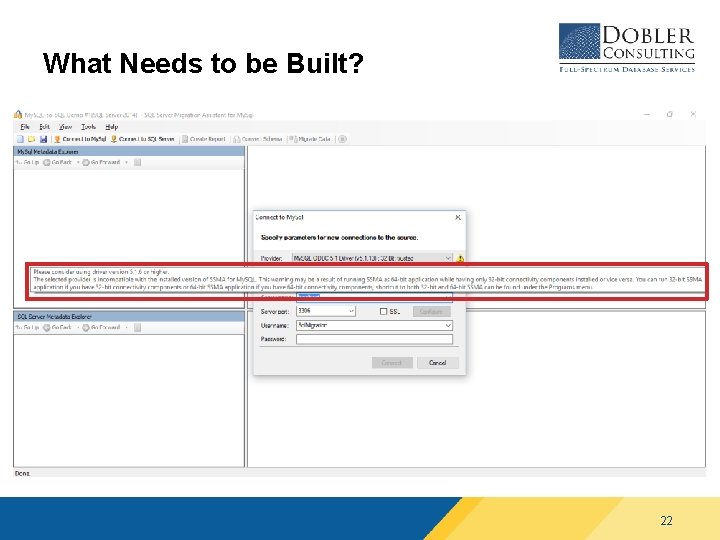This screenshot has width=720, height=540.
Task: Open Go Back history dropdown in MySql Explorer
Action: [78, 163]
